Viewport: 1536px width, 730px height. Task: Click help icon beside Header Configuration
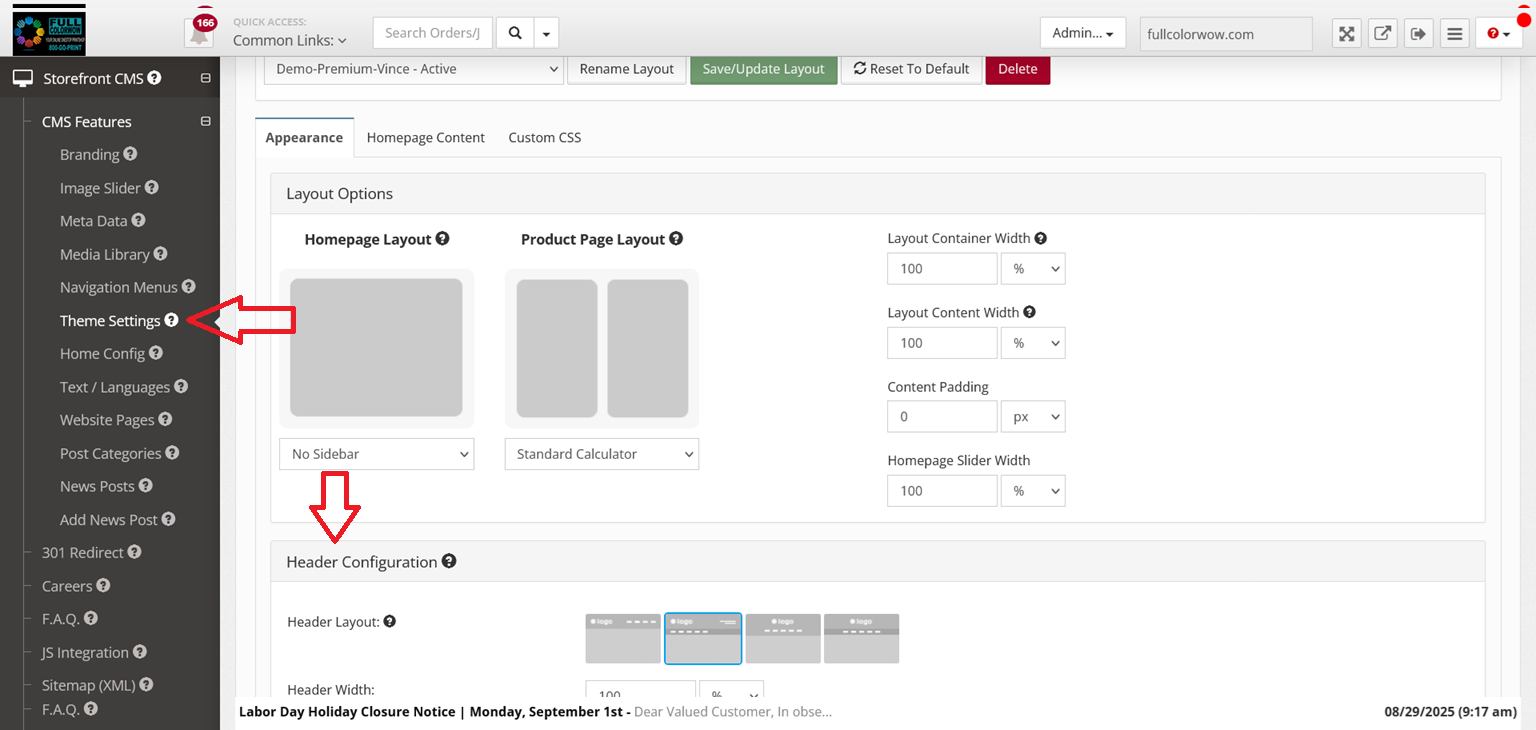pos(449,561)
